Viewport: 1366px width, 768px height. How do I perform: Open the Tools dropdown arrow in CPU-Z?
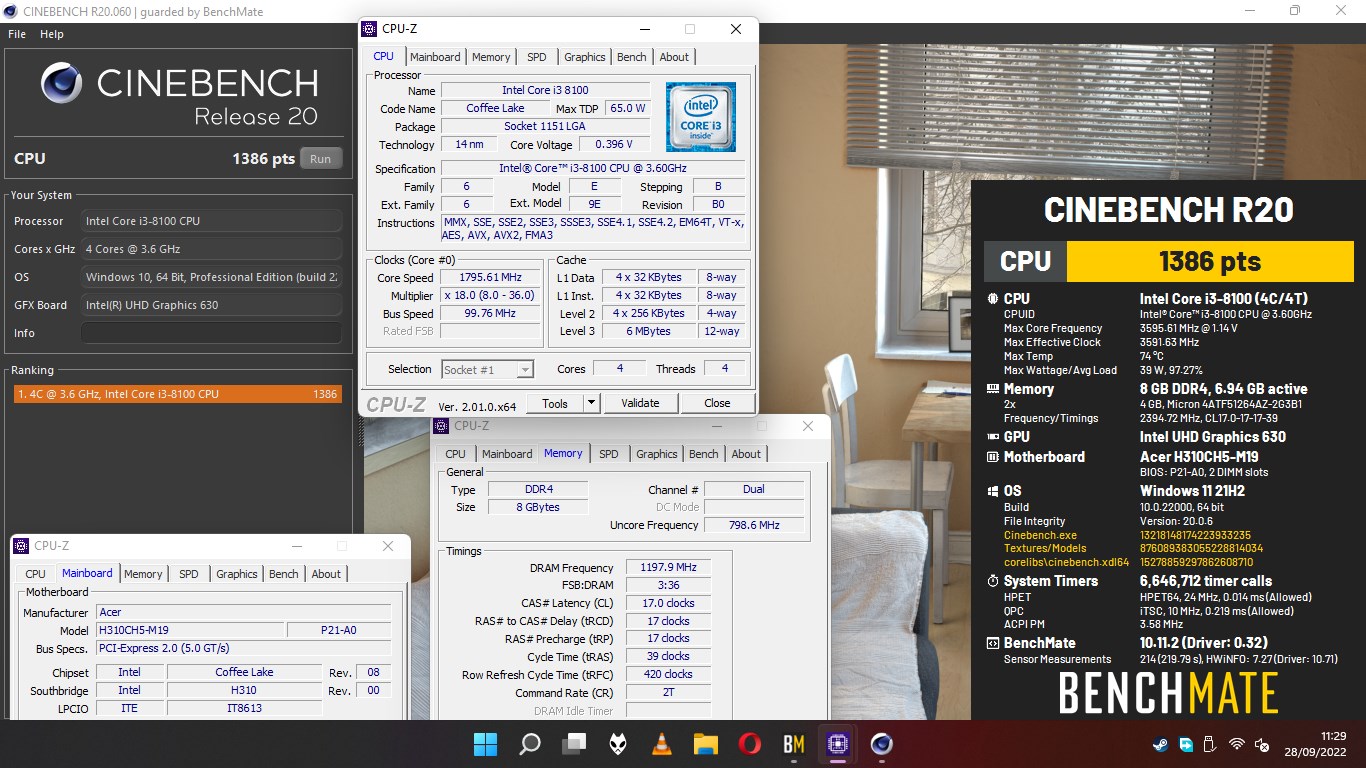(591, 403)
